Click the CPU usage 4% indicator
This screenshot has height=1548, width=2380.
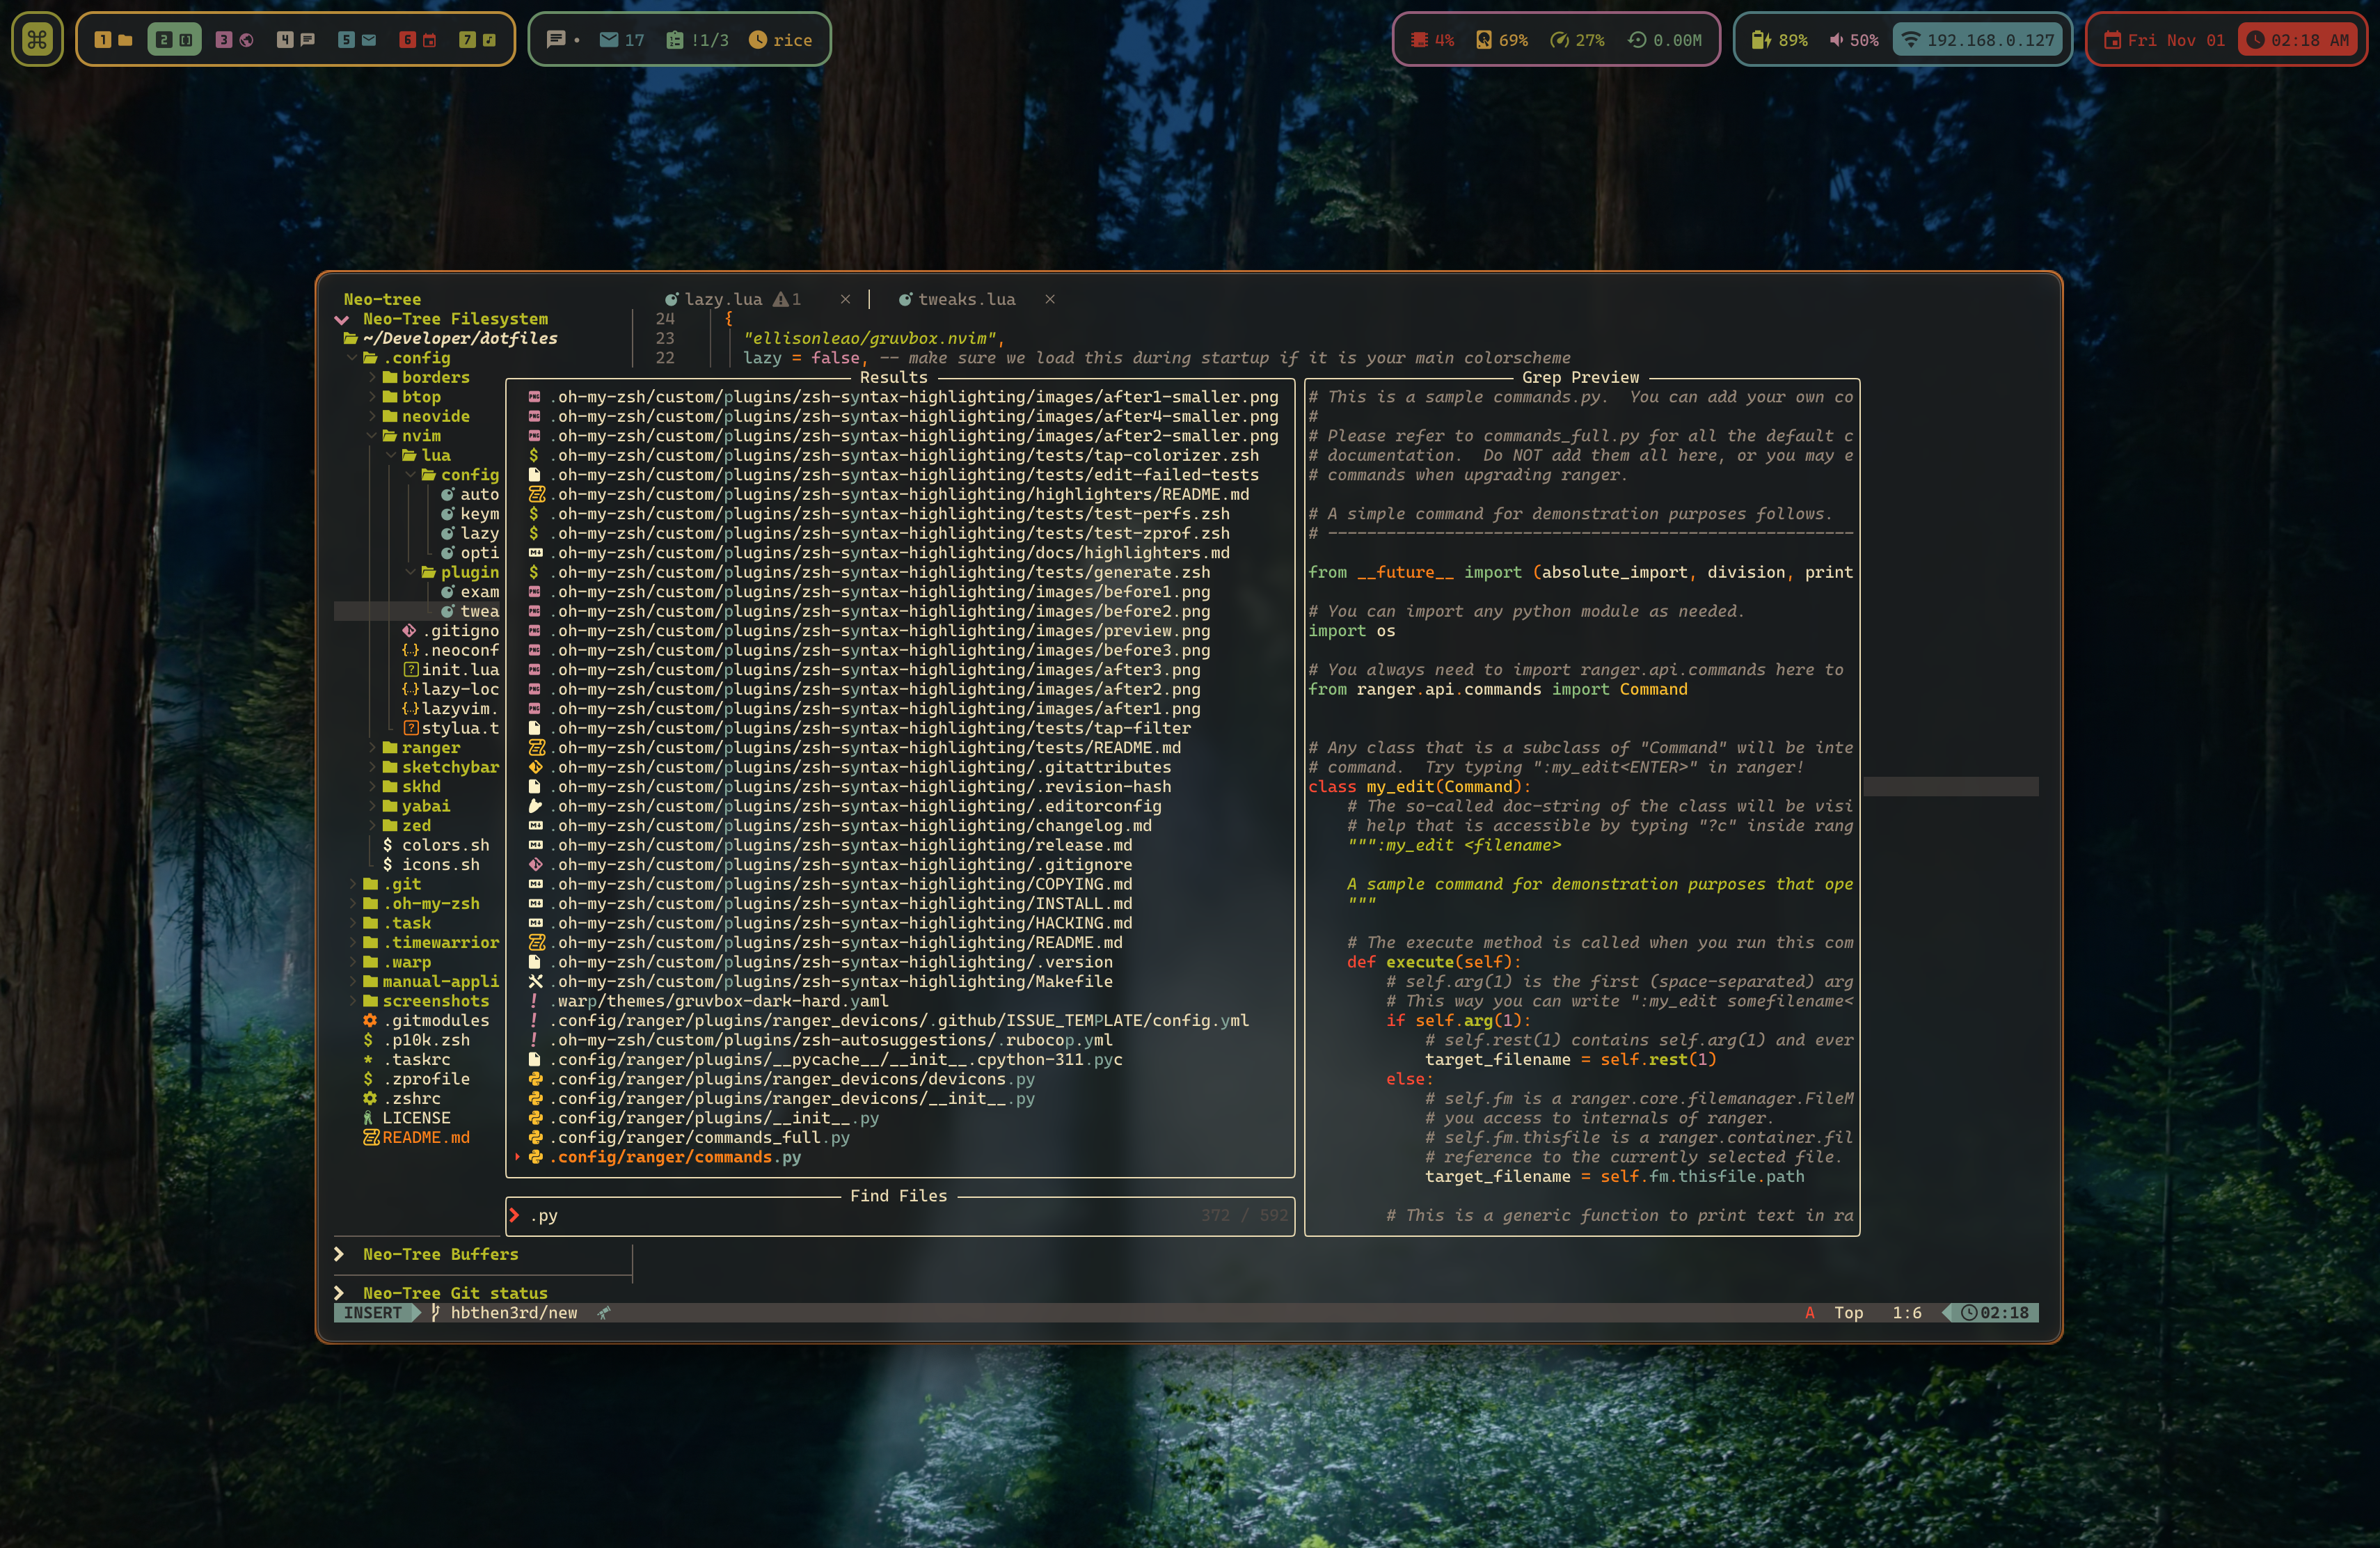click(1432, 40)
